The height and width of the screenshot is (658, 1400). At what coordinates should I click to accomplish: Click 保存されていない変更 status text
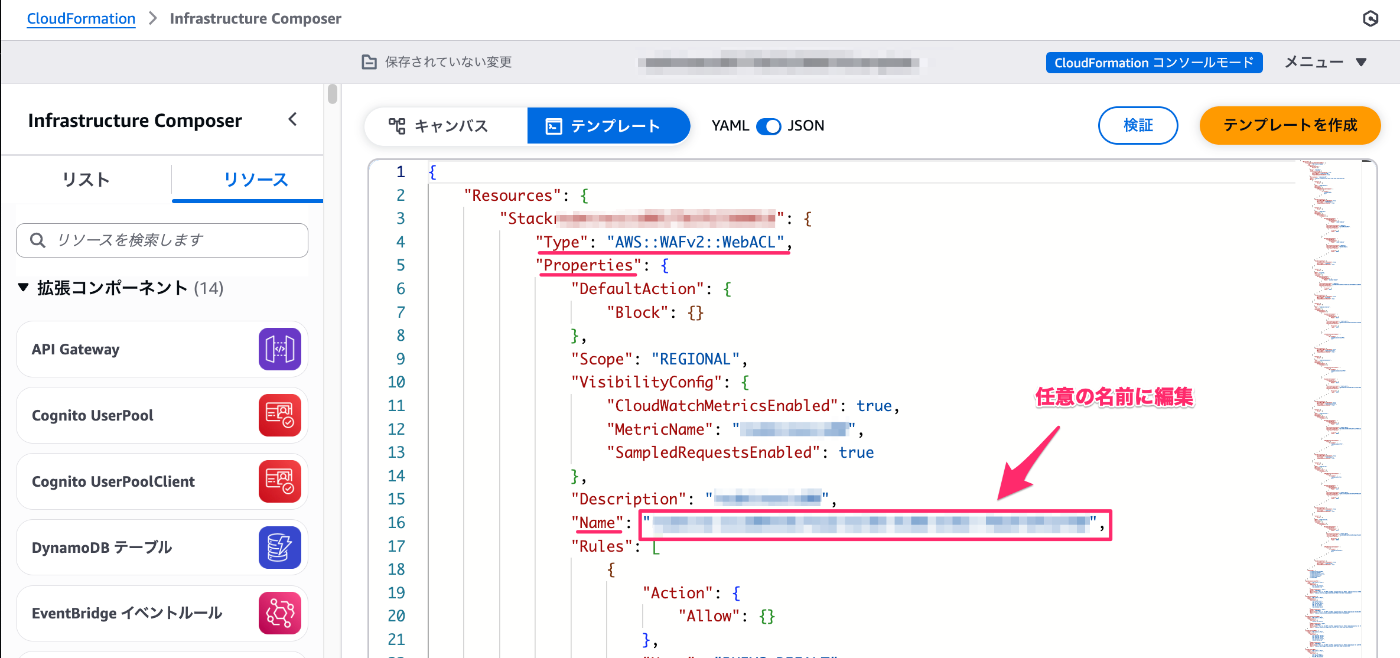tap(448, 62)
